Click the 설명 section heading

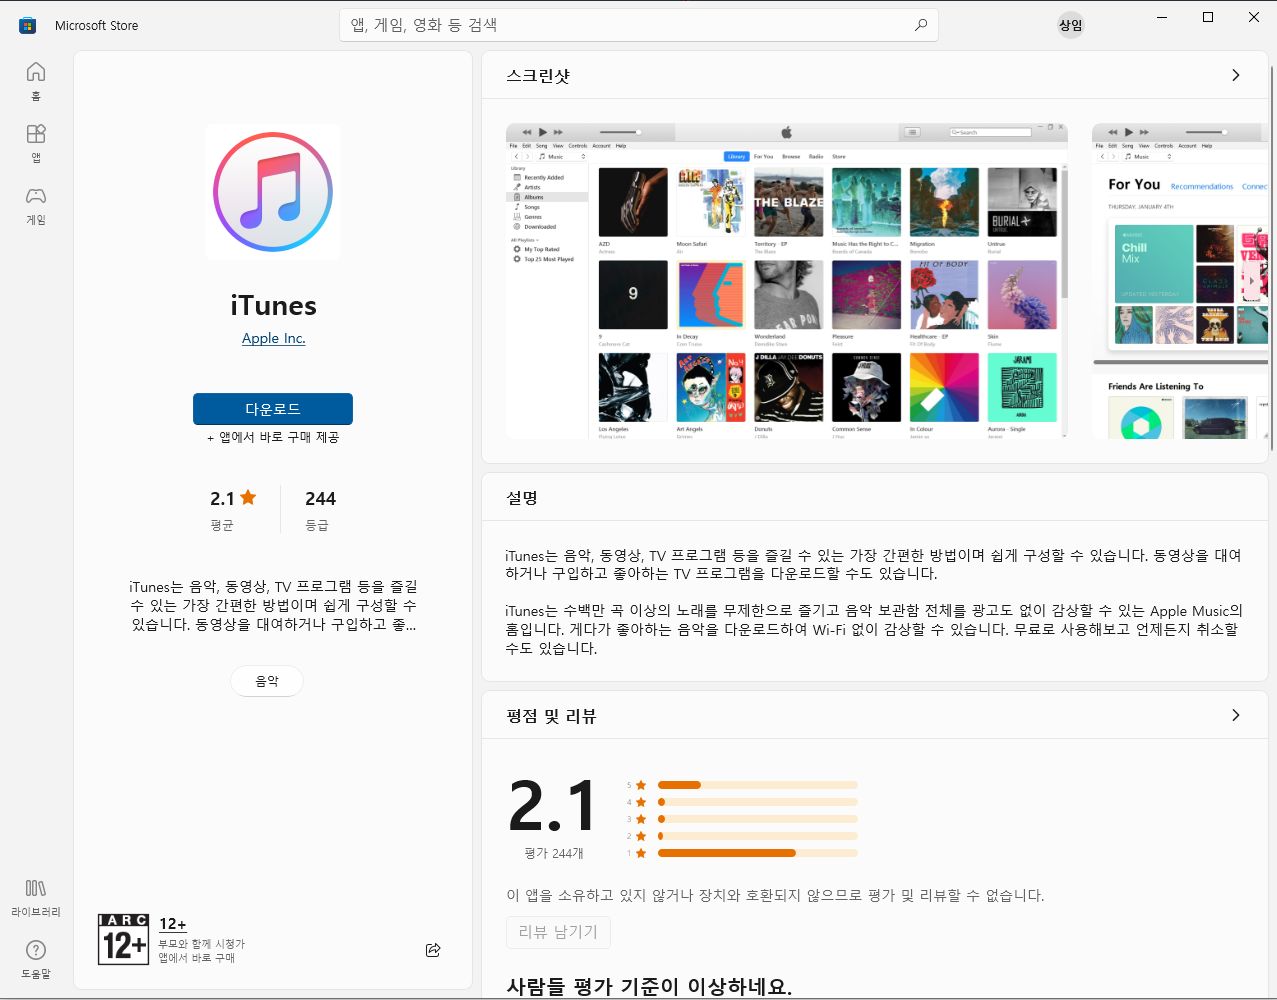[x=522, y=498]
